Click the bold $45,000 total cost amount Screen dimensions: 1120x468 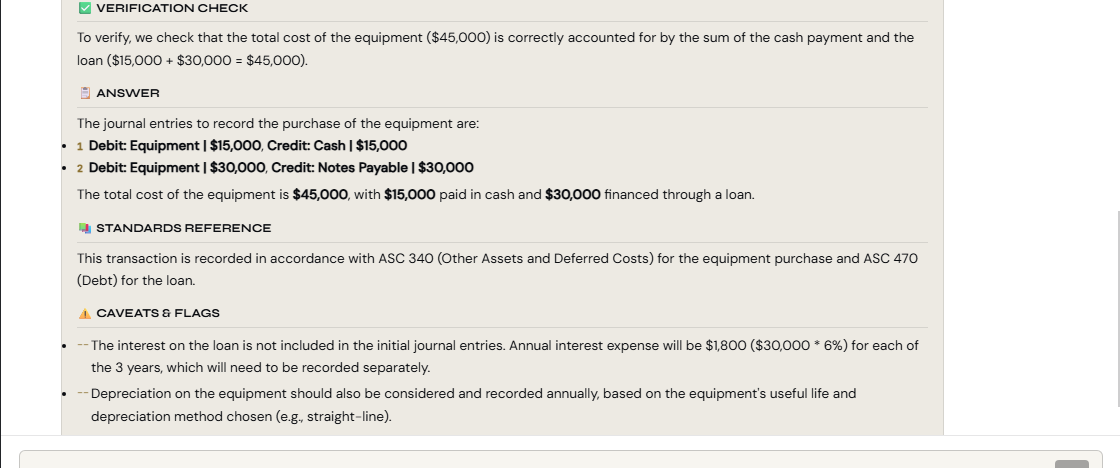[320, 194]
